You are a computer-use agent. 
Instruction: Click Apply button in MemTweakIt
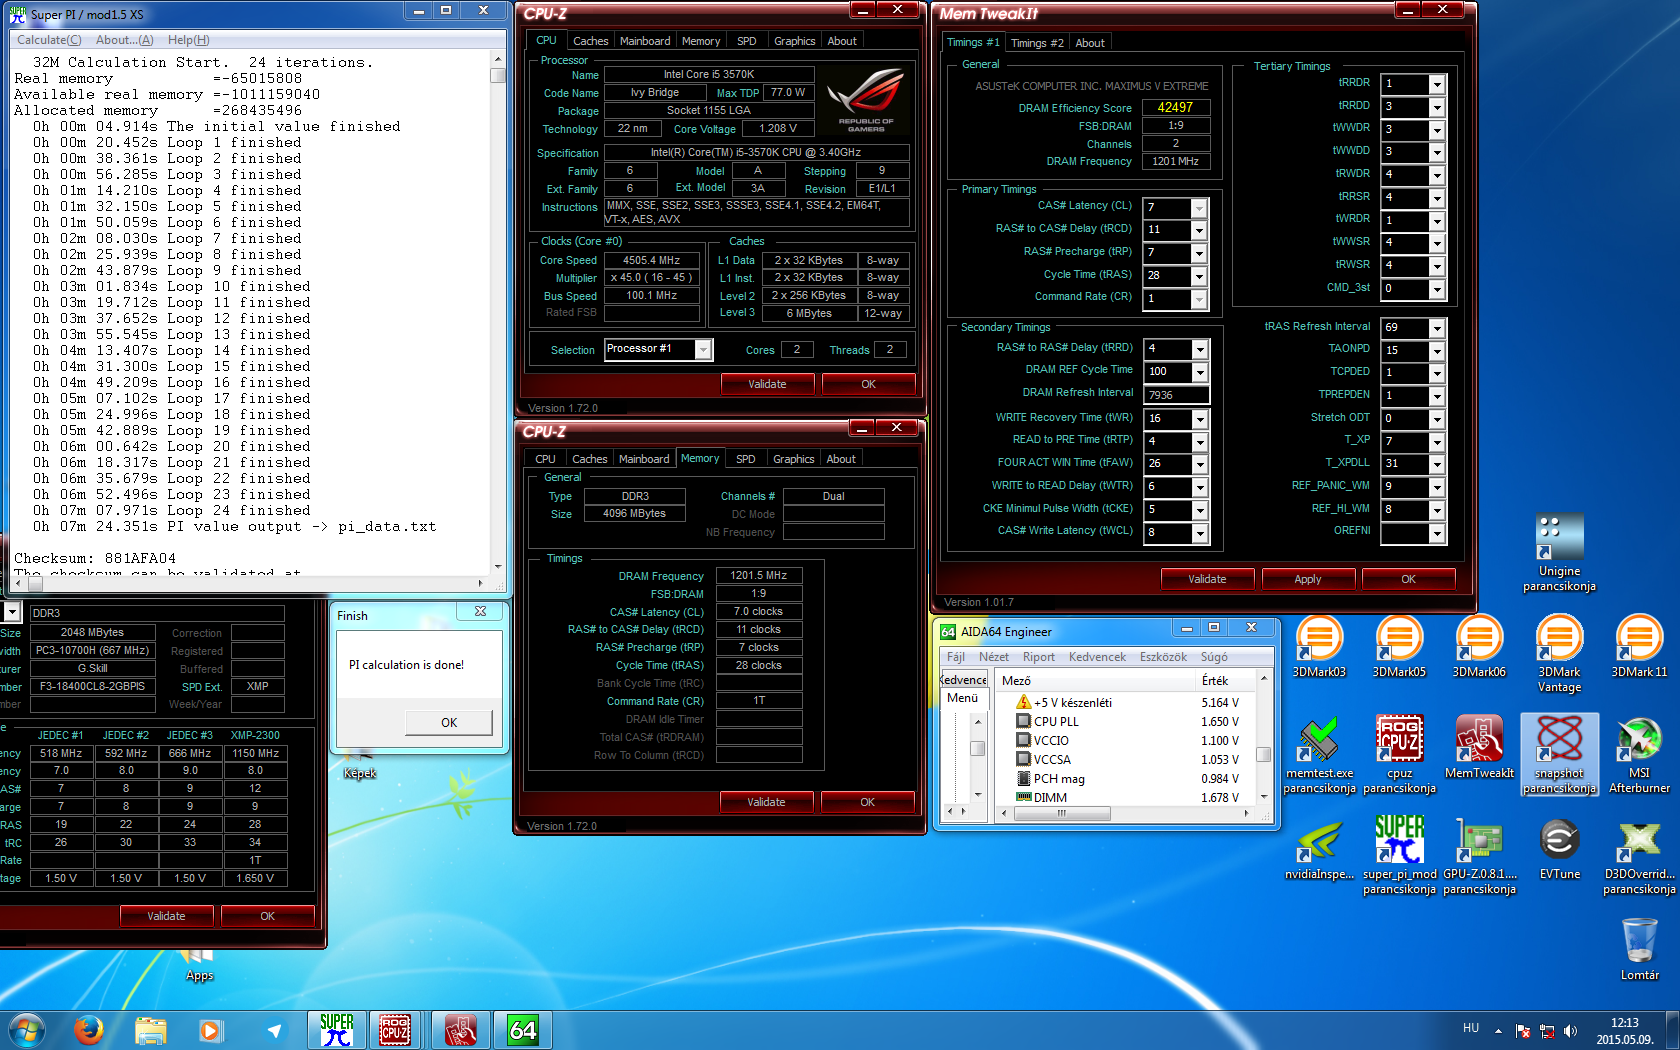pyautogui.click(x=1308, y=579)
